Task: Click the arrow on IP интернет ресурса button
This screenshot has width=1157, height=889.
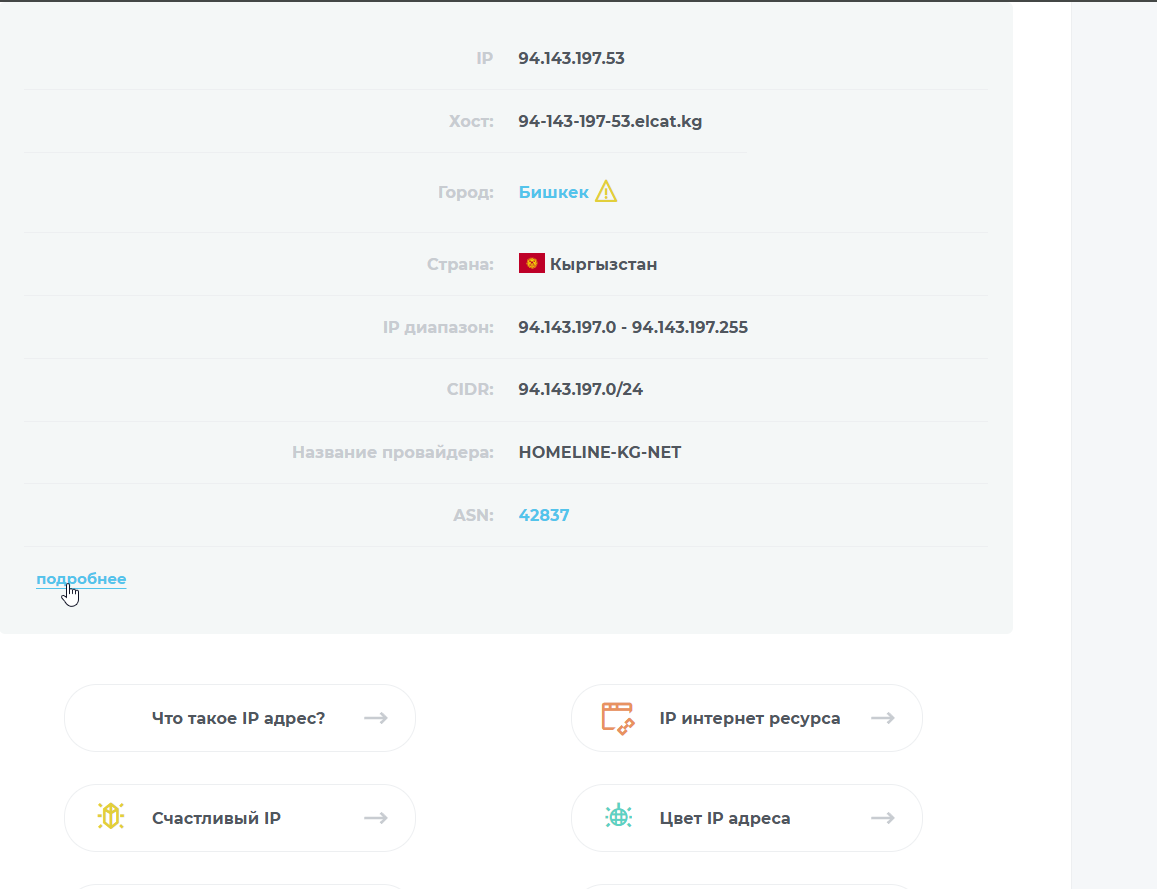Action: 883,718
